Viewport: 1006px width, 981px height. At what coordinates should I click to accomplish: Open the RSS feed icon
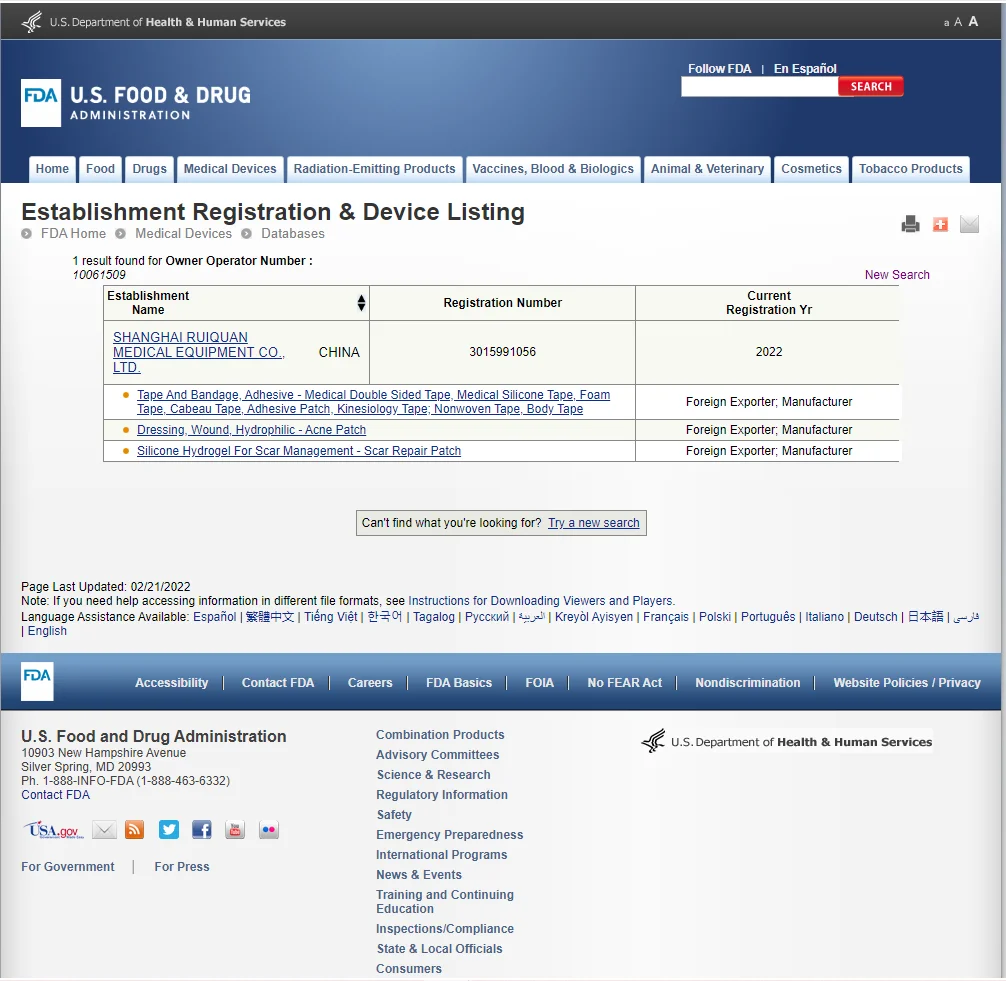click(x=135, y=830)
